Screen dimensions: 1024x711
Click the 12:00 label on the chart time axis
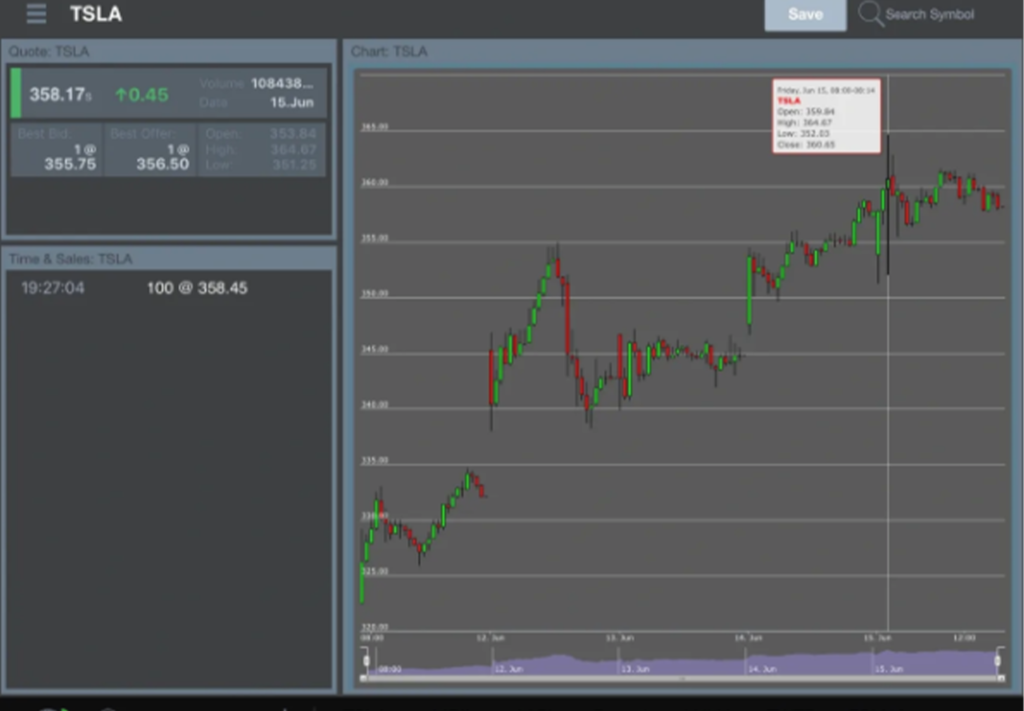tap(964, 637)
